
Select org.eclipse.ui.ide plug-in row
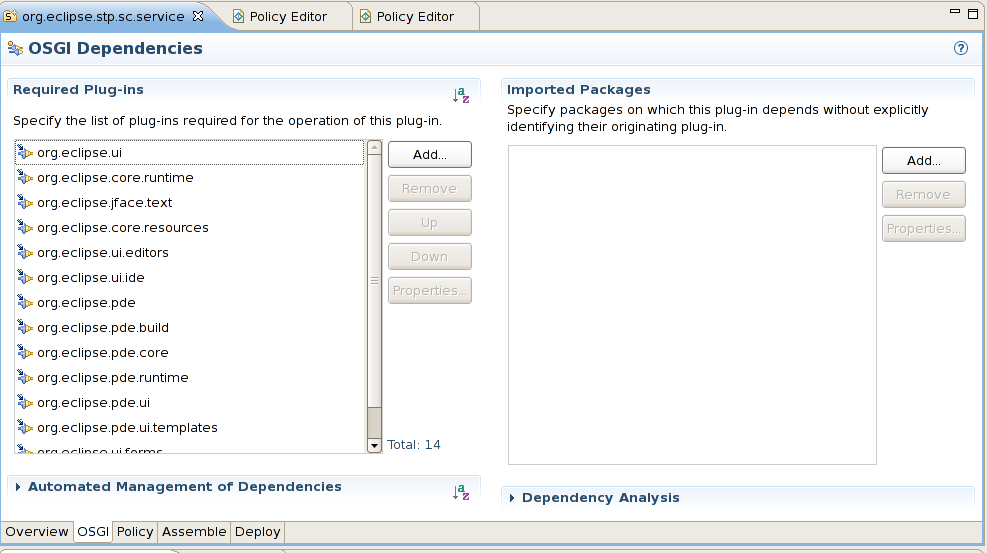(x=189, y=277)
